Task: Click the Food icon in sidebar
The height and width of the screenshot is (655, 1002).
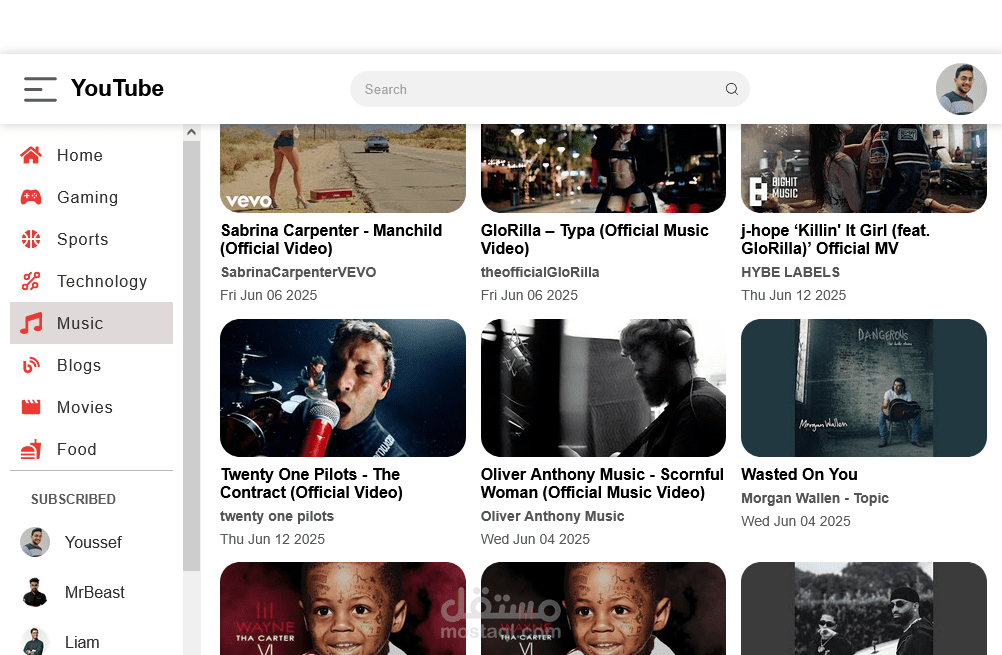Action: point(31,449)
